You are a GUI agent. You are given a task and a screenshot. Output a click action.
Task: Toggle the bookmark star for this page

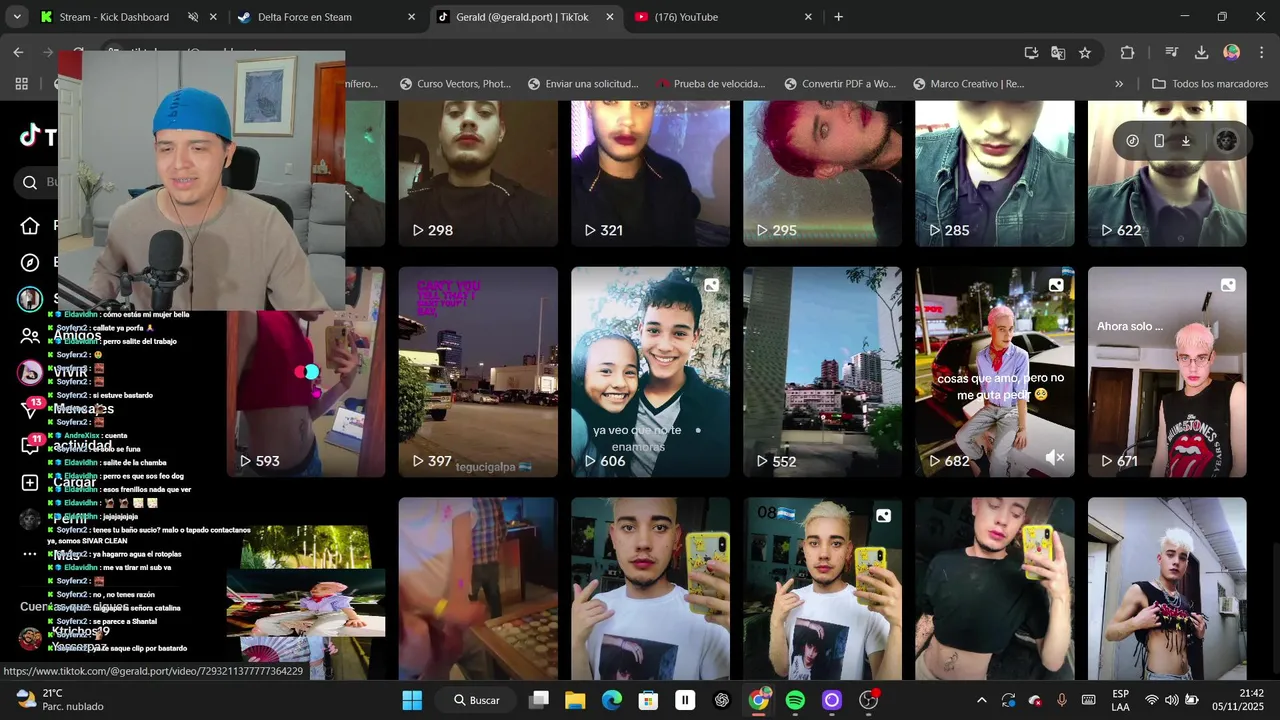coord(1084,52)
